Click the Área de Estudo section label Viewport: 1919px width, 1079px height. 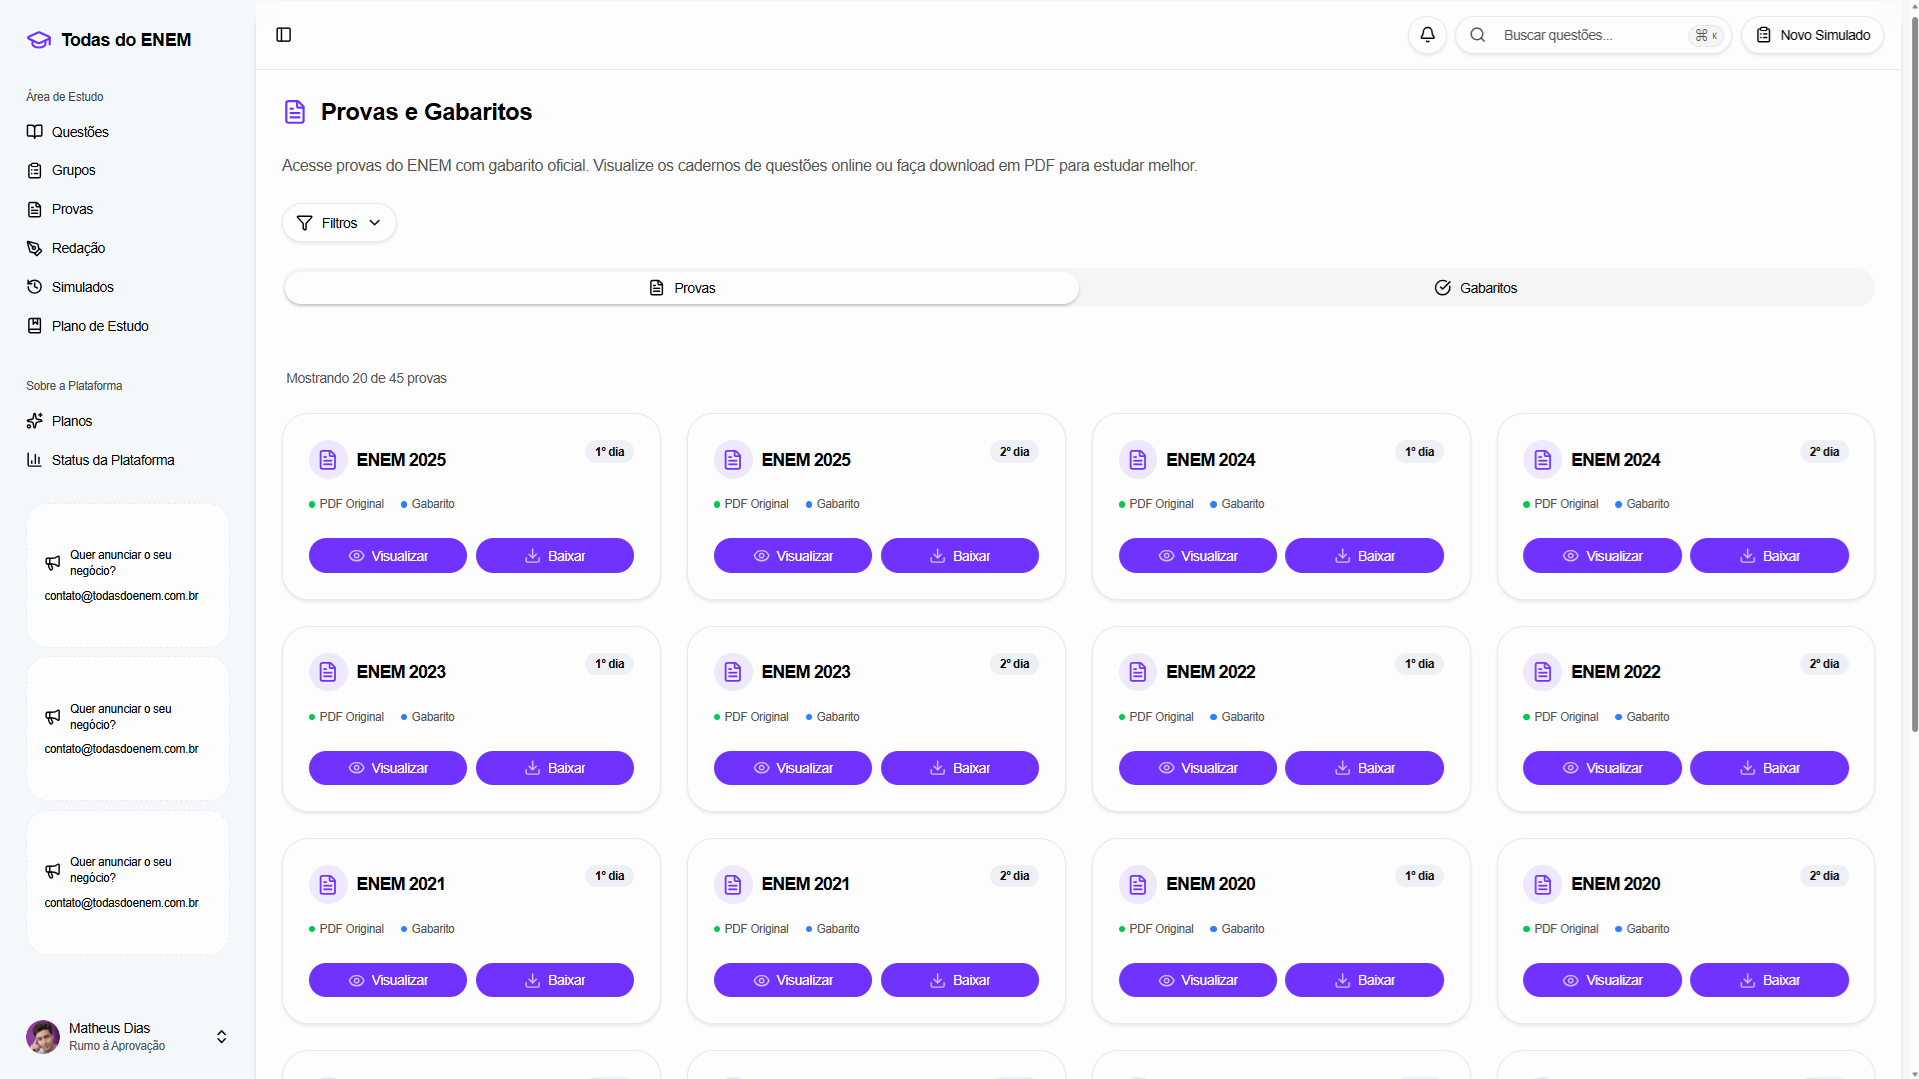click(x=65, y=97)
